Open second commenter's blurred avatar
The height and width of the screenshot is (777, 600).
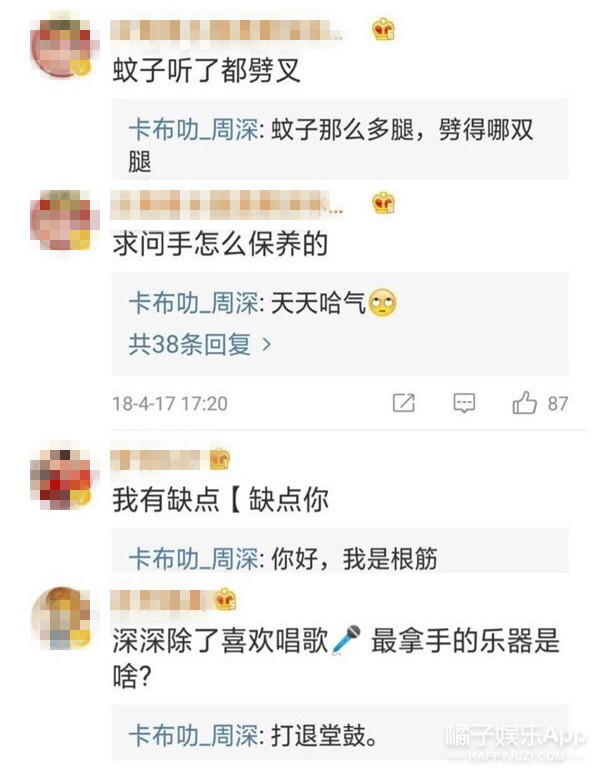pyautogui.click(x=63, y=221)
